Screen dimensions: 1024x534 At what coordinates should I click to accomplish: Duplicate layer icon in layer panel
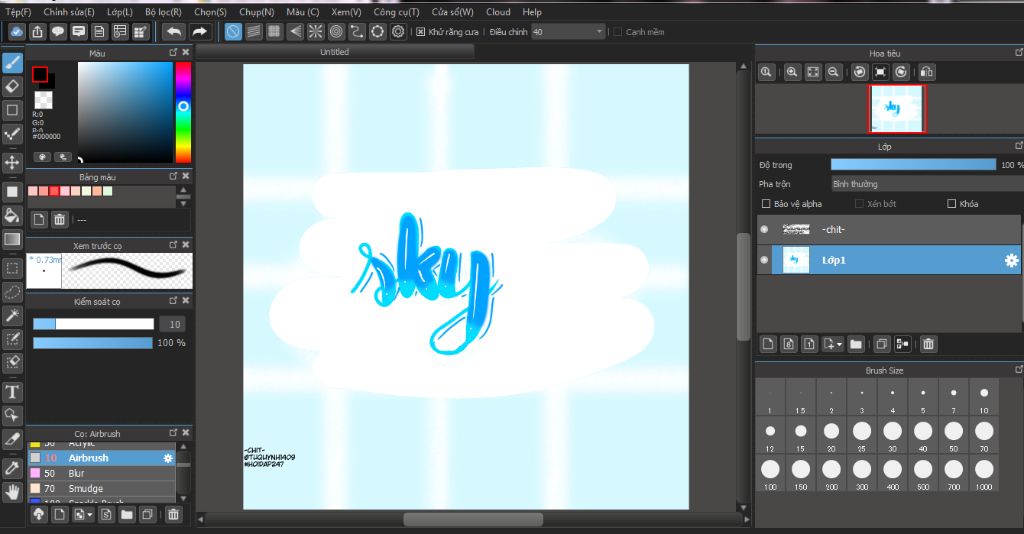click(882, 343)
